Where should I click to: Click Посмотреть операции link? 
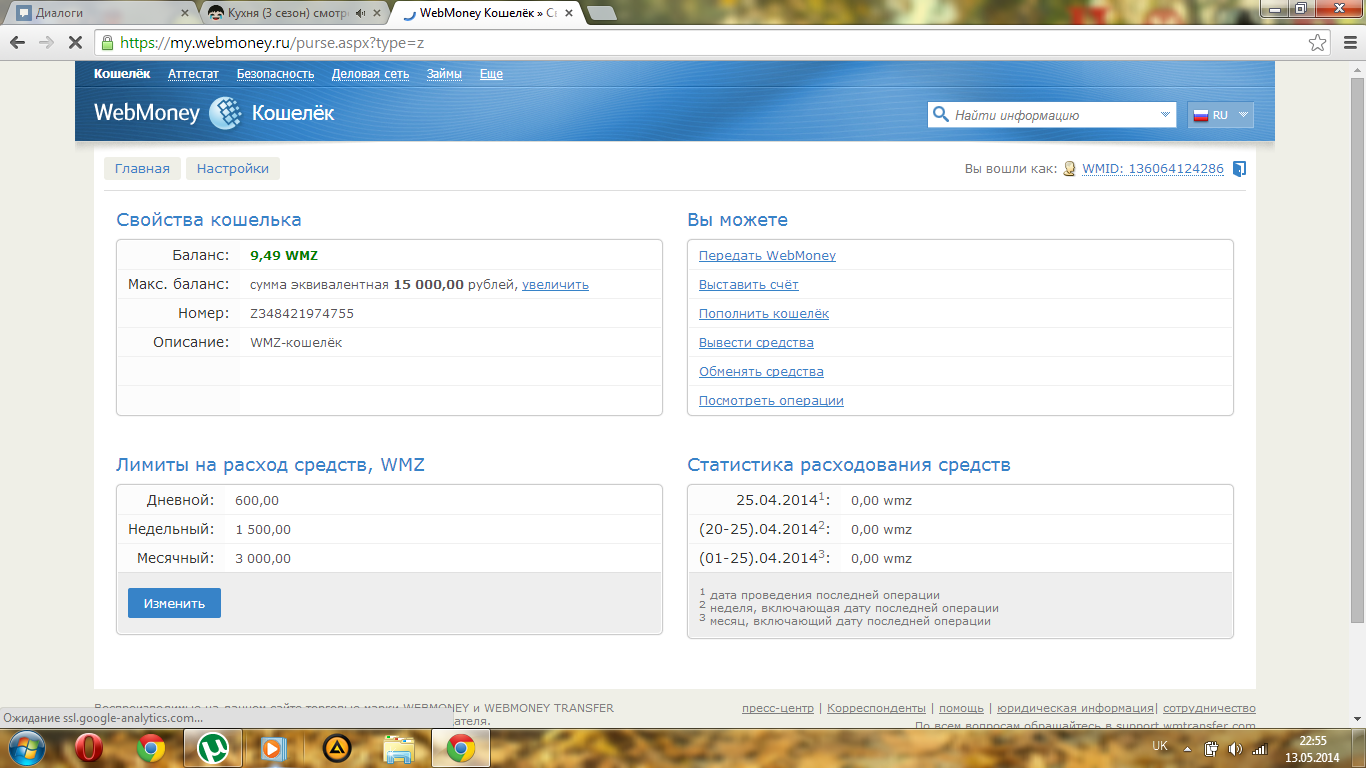(771, 401)
